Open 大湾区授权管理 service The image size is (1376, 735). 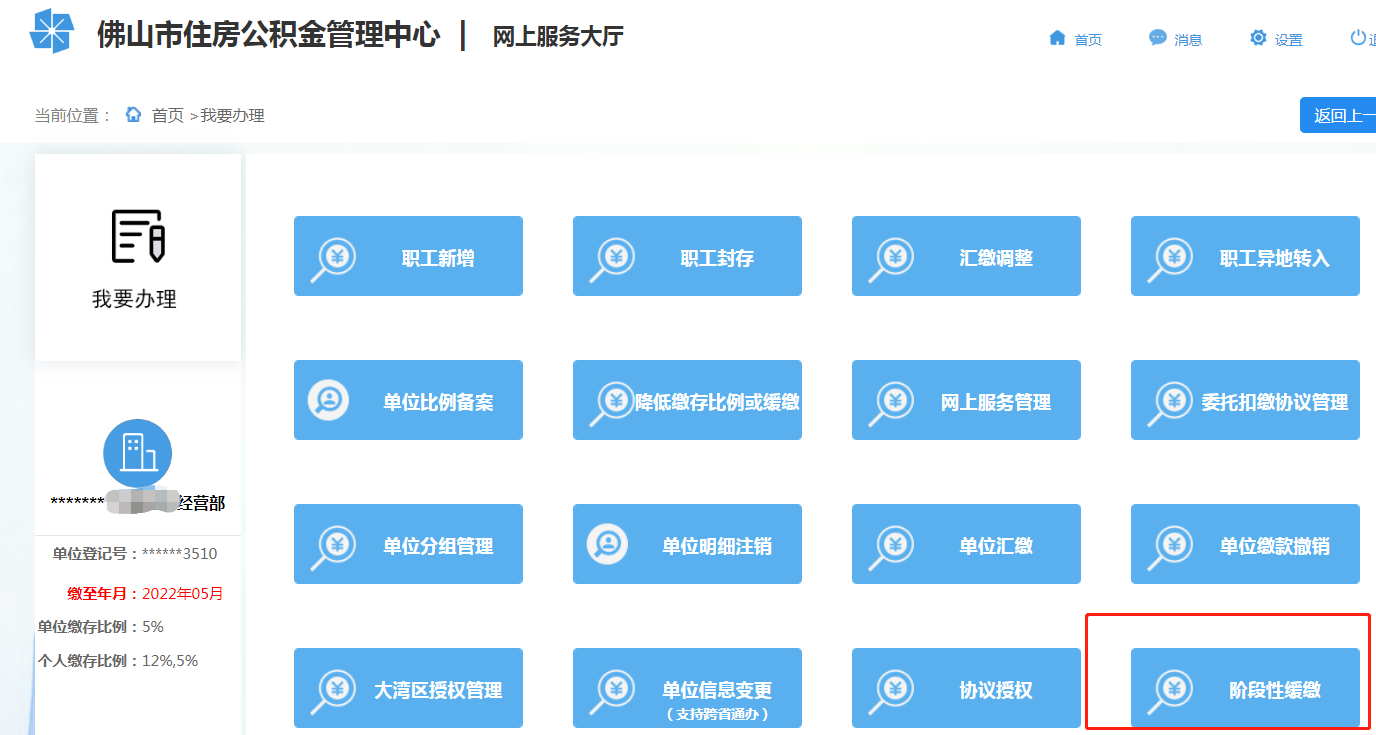tap(408, 687)
